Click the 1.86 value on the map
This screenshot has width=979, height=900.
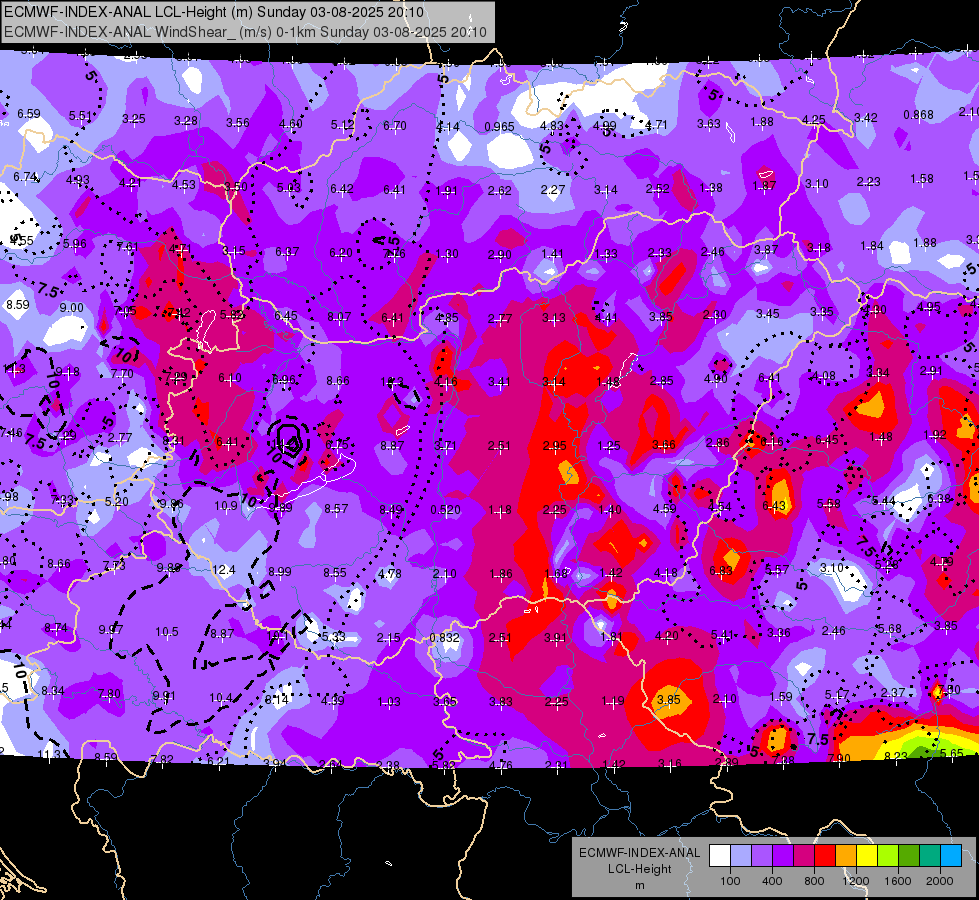pos(501,574)
